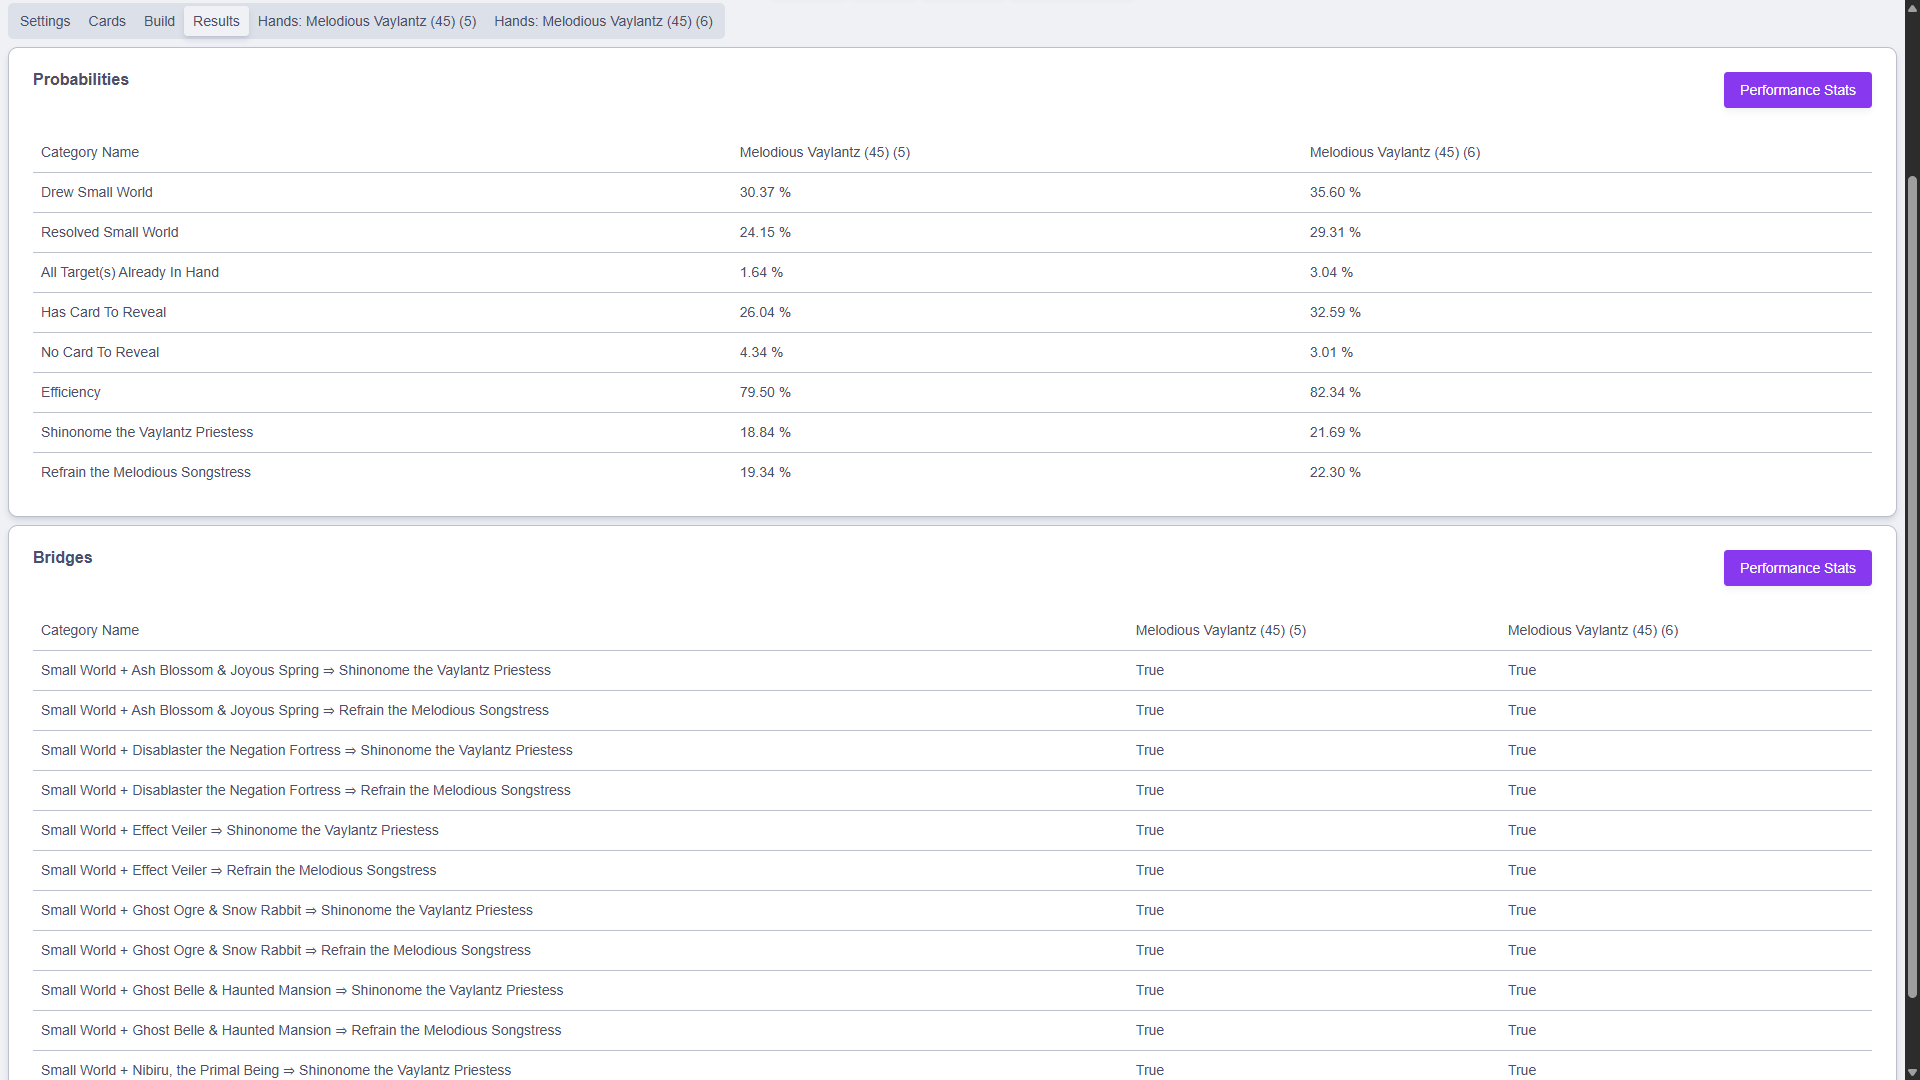Click the 26.04 % value
The width and height of the screenshot is (1920, 1080).
(765, 312)
